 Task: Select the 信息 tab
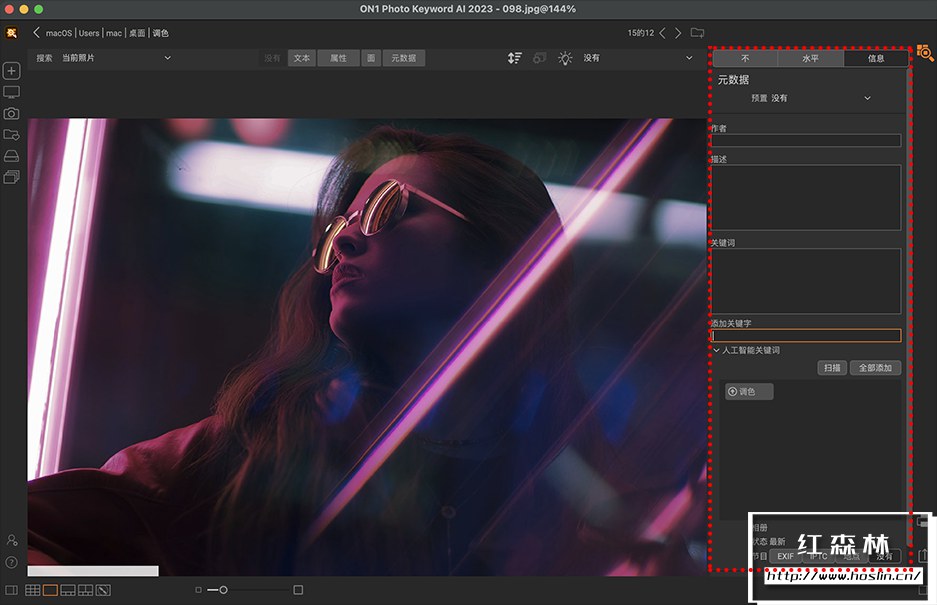coord(876,58)
